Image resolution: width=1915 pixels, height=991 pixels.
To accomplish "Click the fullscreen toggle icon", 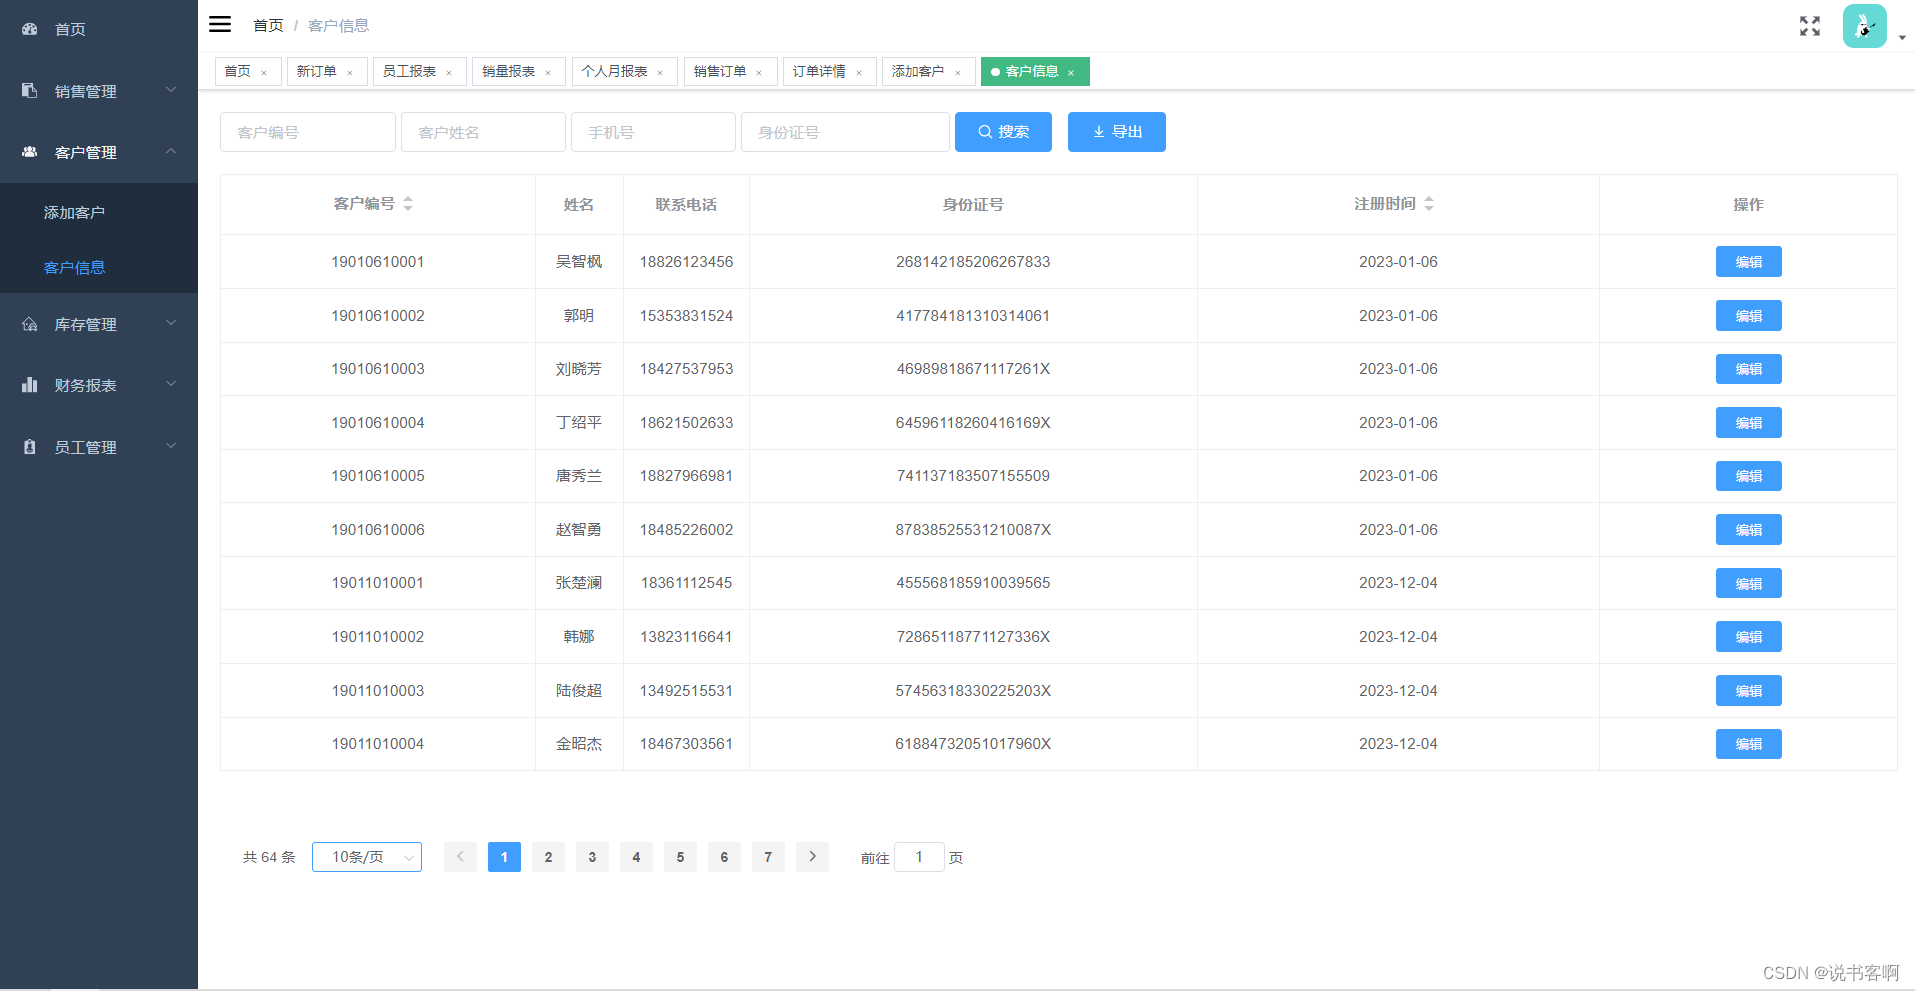I will [x=1810, y=26].
